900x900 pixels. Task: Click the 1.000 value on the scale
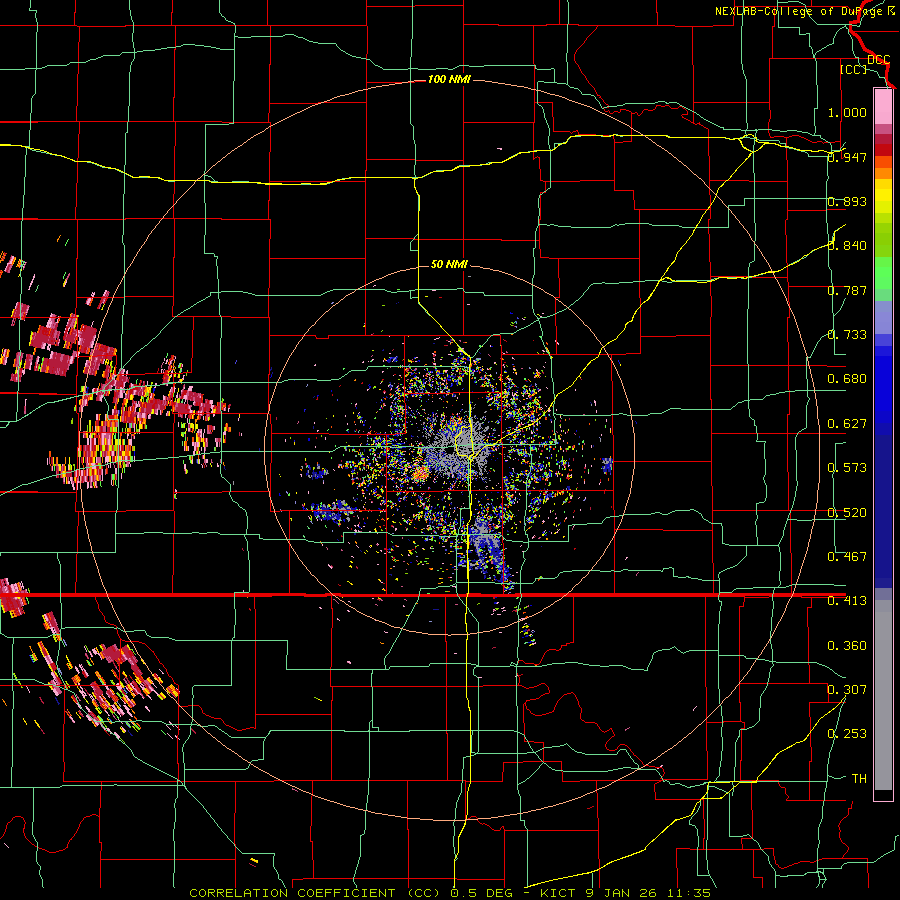point(847,112)
